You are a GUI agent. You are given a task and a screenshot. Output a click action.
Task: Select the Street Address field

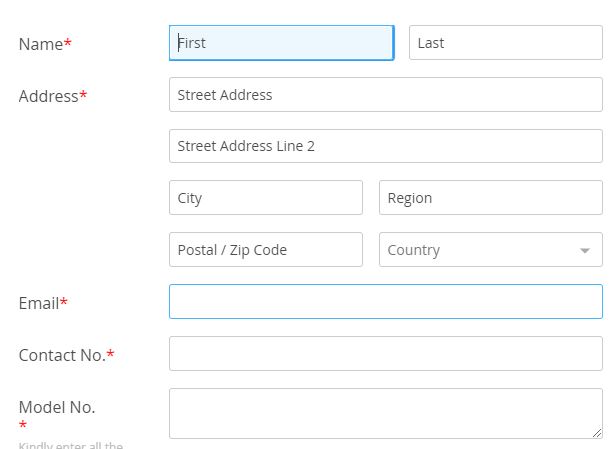385,95
